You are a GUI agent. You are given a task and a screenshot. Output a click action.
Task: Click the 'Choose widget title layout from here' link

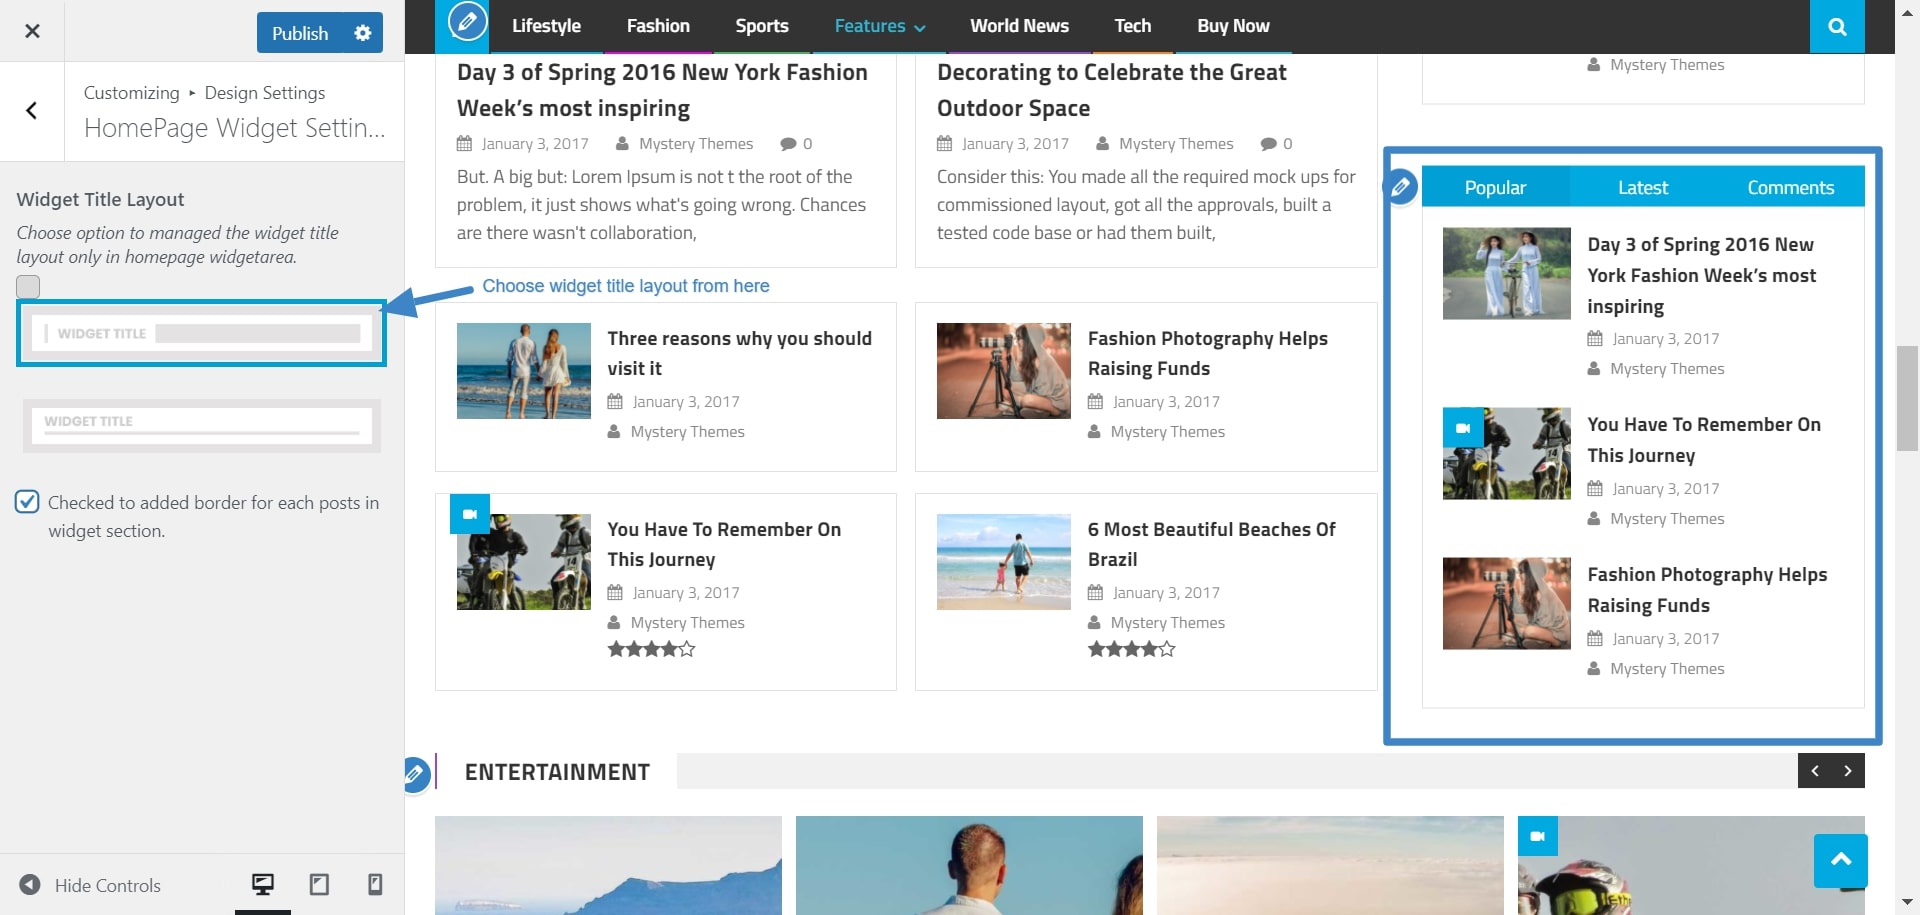pos(626,286)
